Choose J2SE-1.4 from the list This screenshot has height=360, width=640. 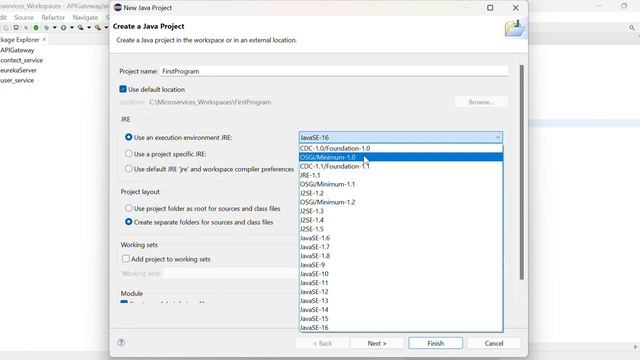point(401,220)
